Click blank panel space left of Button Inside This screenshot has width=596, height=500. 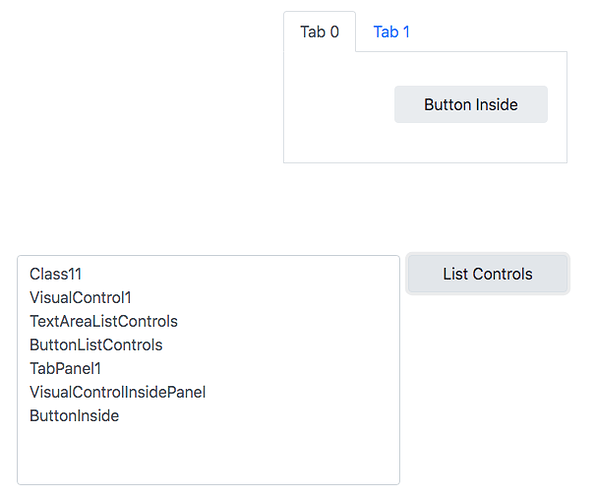pyautogui.click(x=339, y=106)
